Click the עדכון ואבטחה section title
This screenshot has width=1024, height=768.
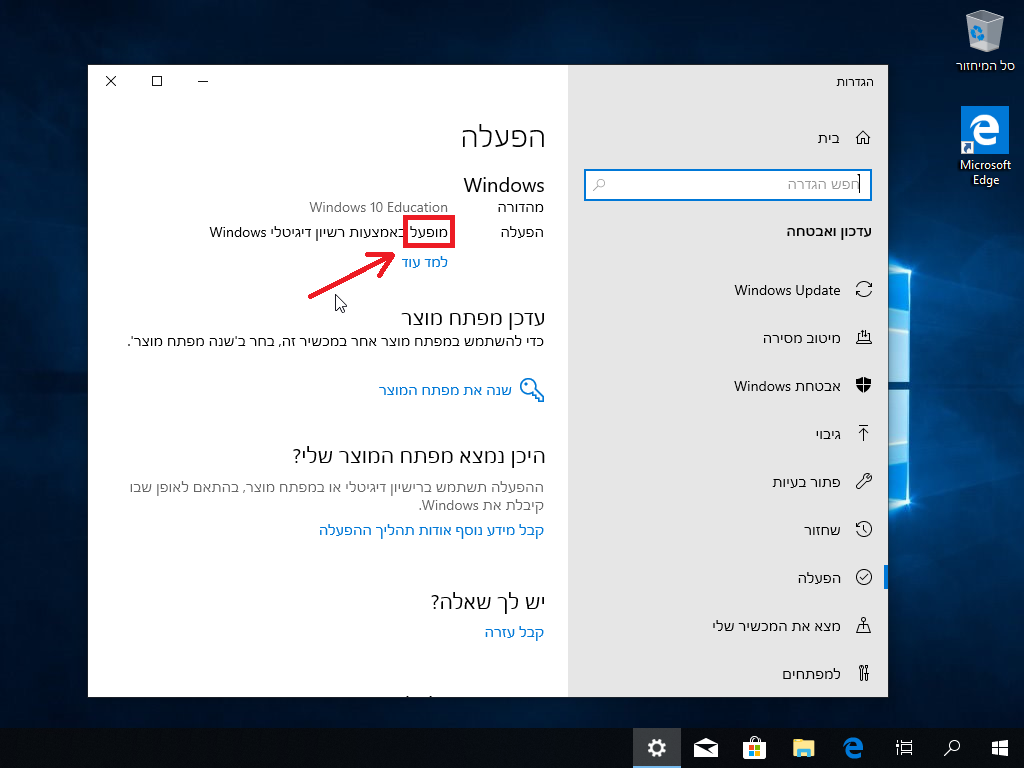point(829,232)
